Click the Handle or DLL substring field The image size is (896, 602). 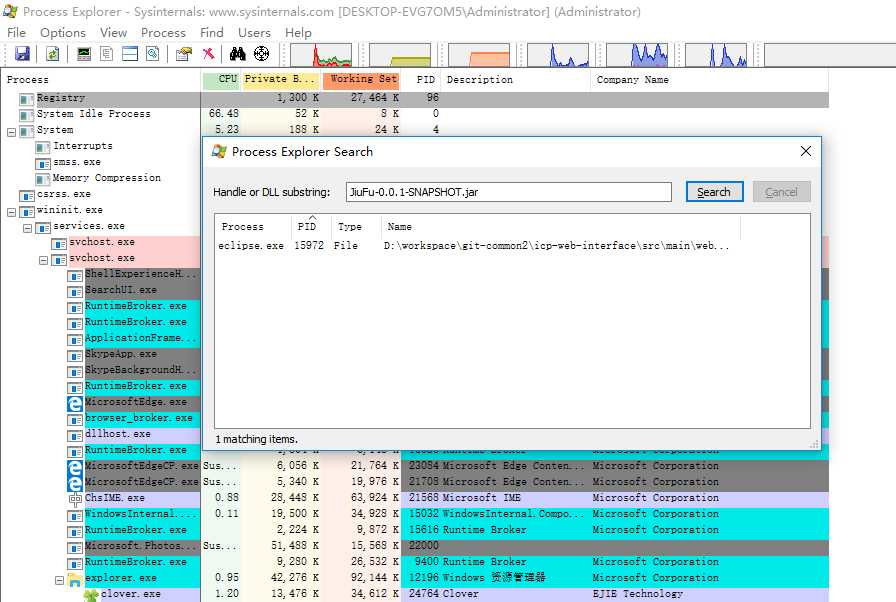(509, 192)
